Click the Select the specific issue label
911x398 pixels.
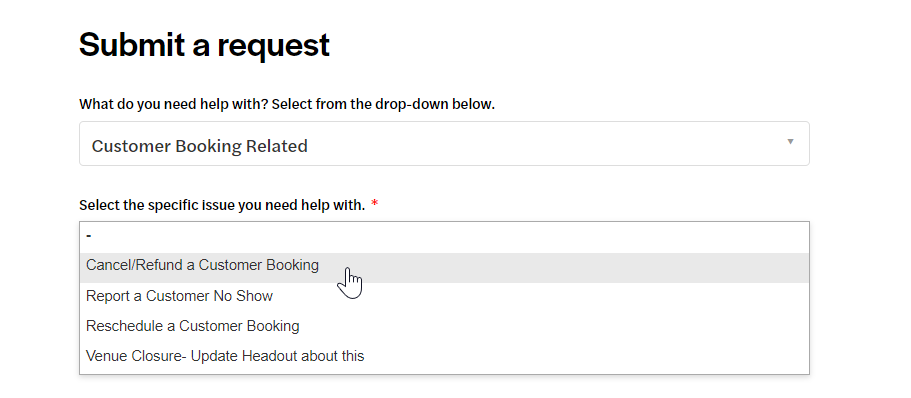(x=222, y=205)
